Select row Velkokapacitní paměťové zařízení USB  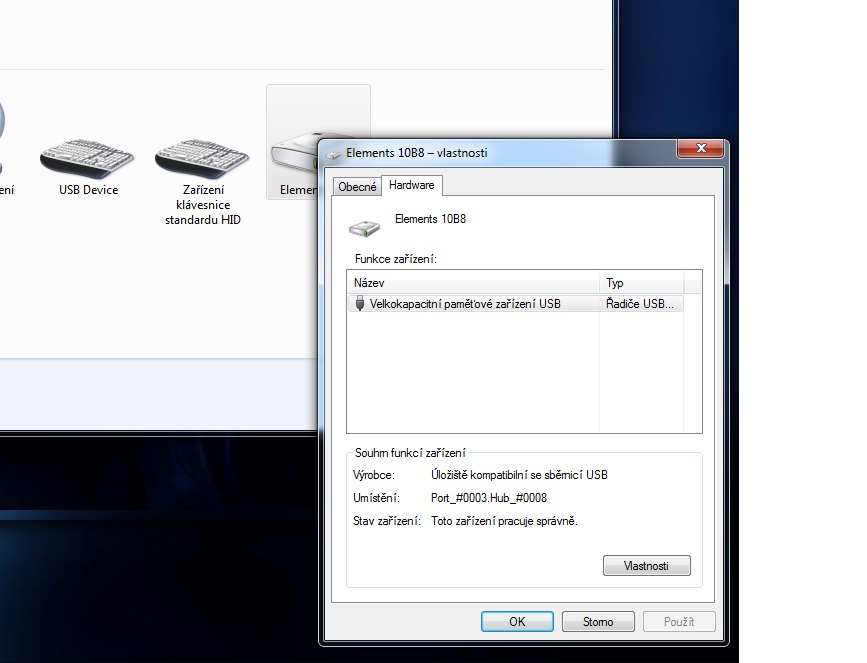(x=516, y=304)
